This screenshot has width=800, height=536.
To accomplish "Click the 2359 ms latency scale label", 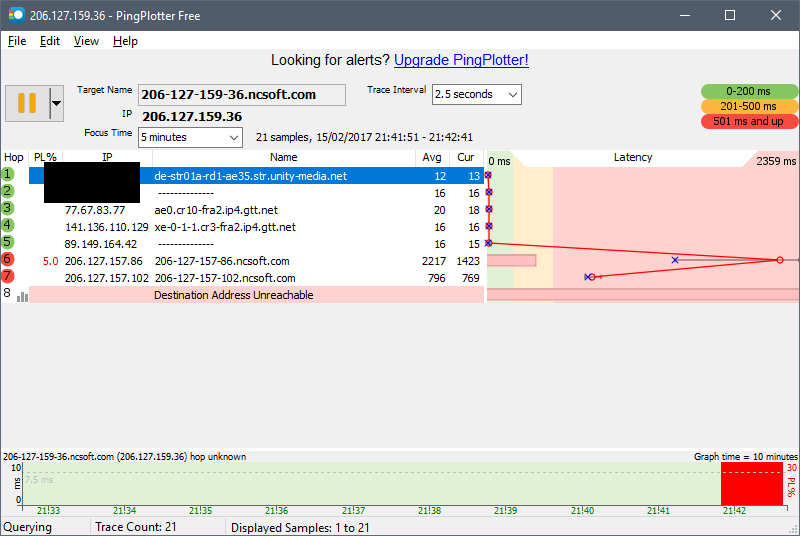I will click(x=776, y=161).
